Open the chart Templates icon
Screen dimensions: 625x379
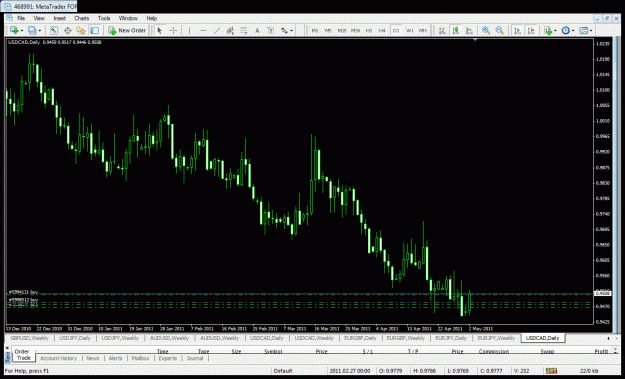[584, 30]
